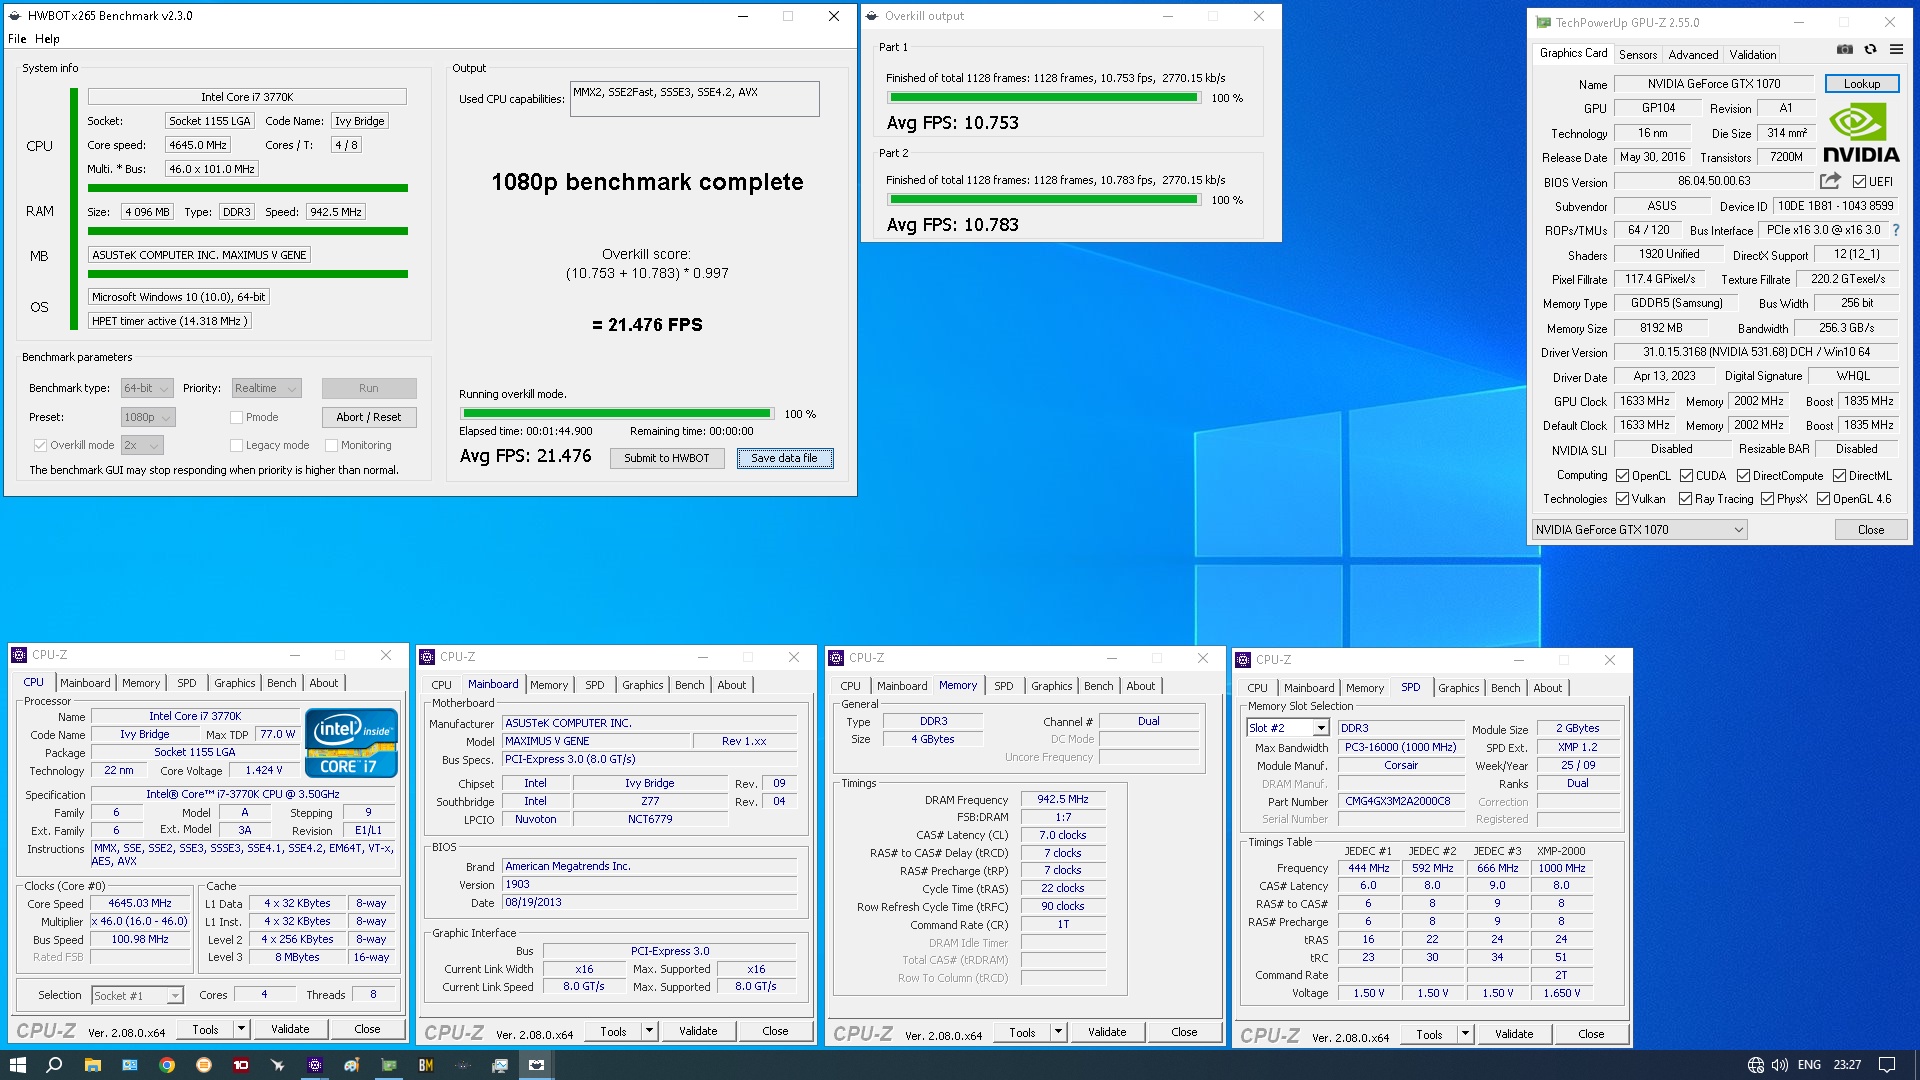This screenshot has height=1080, width=1920.
Task: Open Tools dropdown arrow in CPU-Z Mainboard window
Action: pos(649,1031)
